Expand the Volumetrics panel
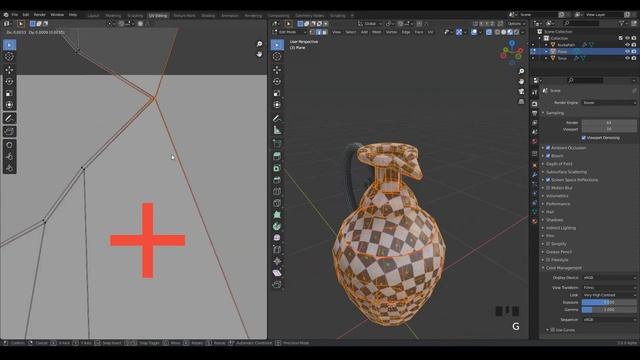Viewport: 640px width, 360px height. click(x=557, y=196)
